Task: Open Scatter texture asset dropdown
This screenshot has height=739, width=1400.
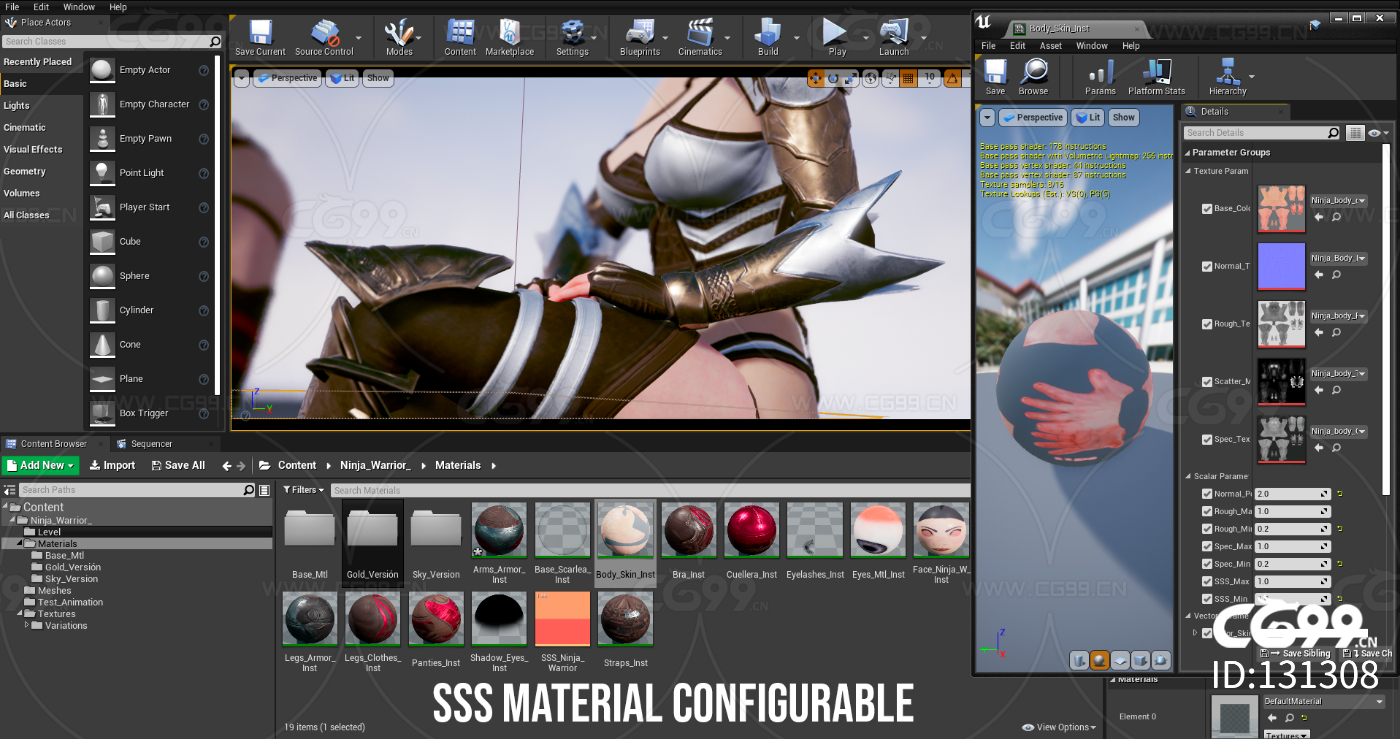Action: click(1339, 373)
